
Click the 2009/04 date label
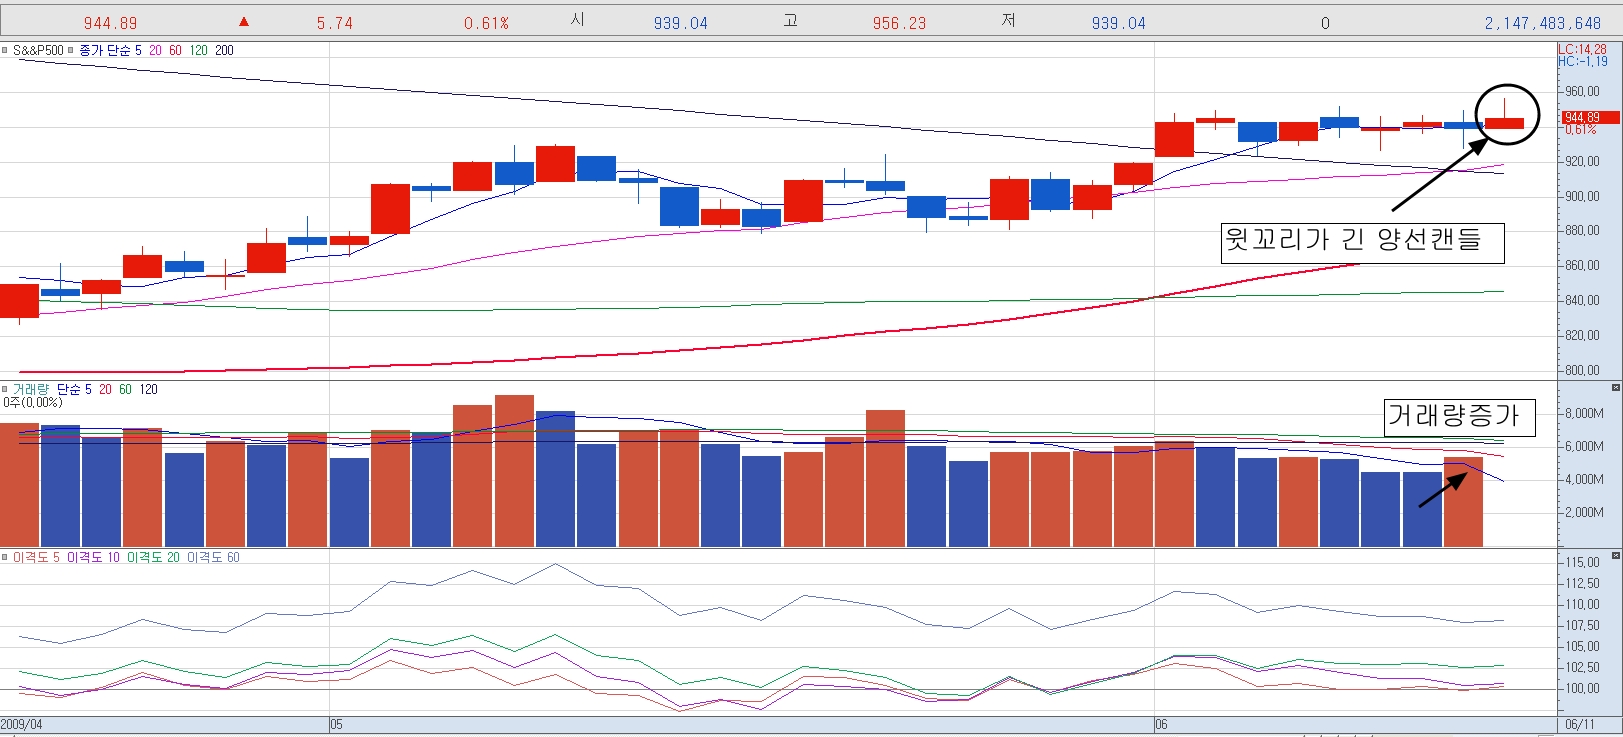(x=22, y=724)
